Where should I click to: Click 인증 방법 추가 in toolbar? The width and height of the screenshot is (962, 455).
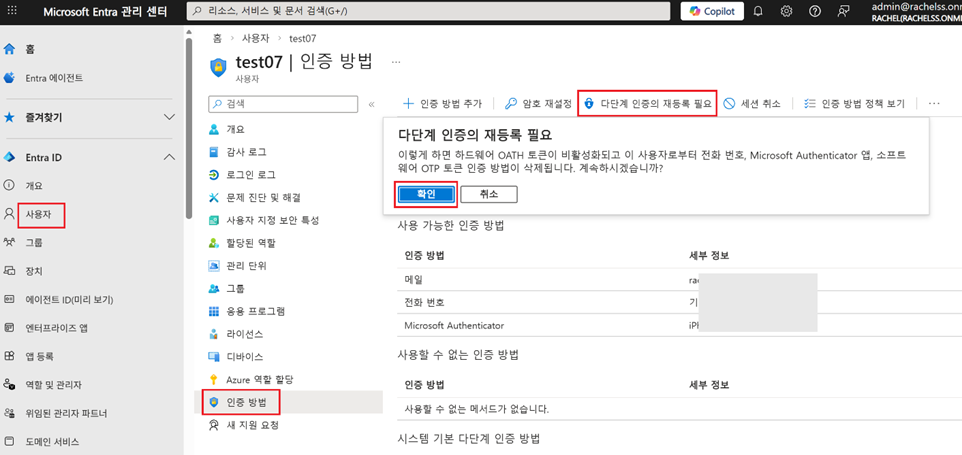click(x=442, y=104)
